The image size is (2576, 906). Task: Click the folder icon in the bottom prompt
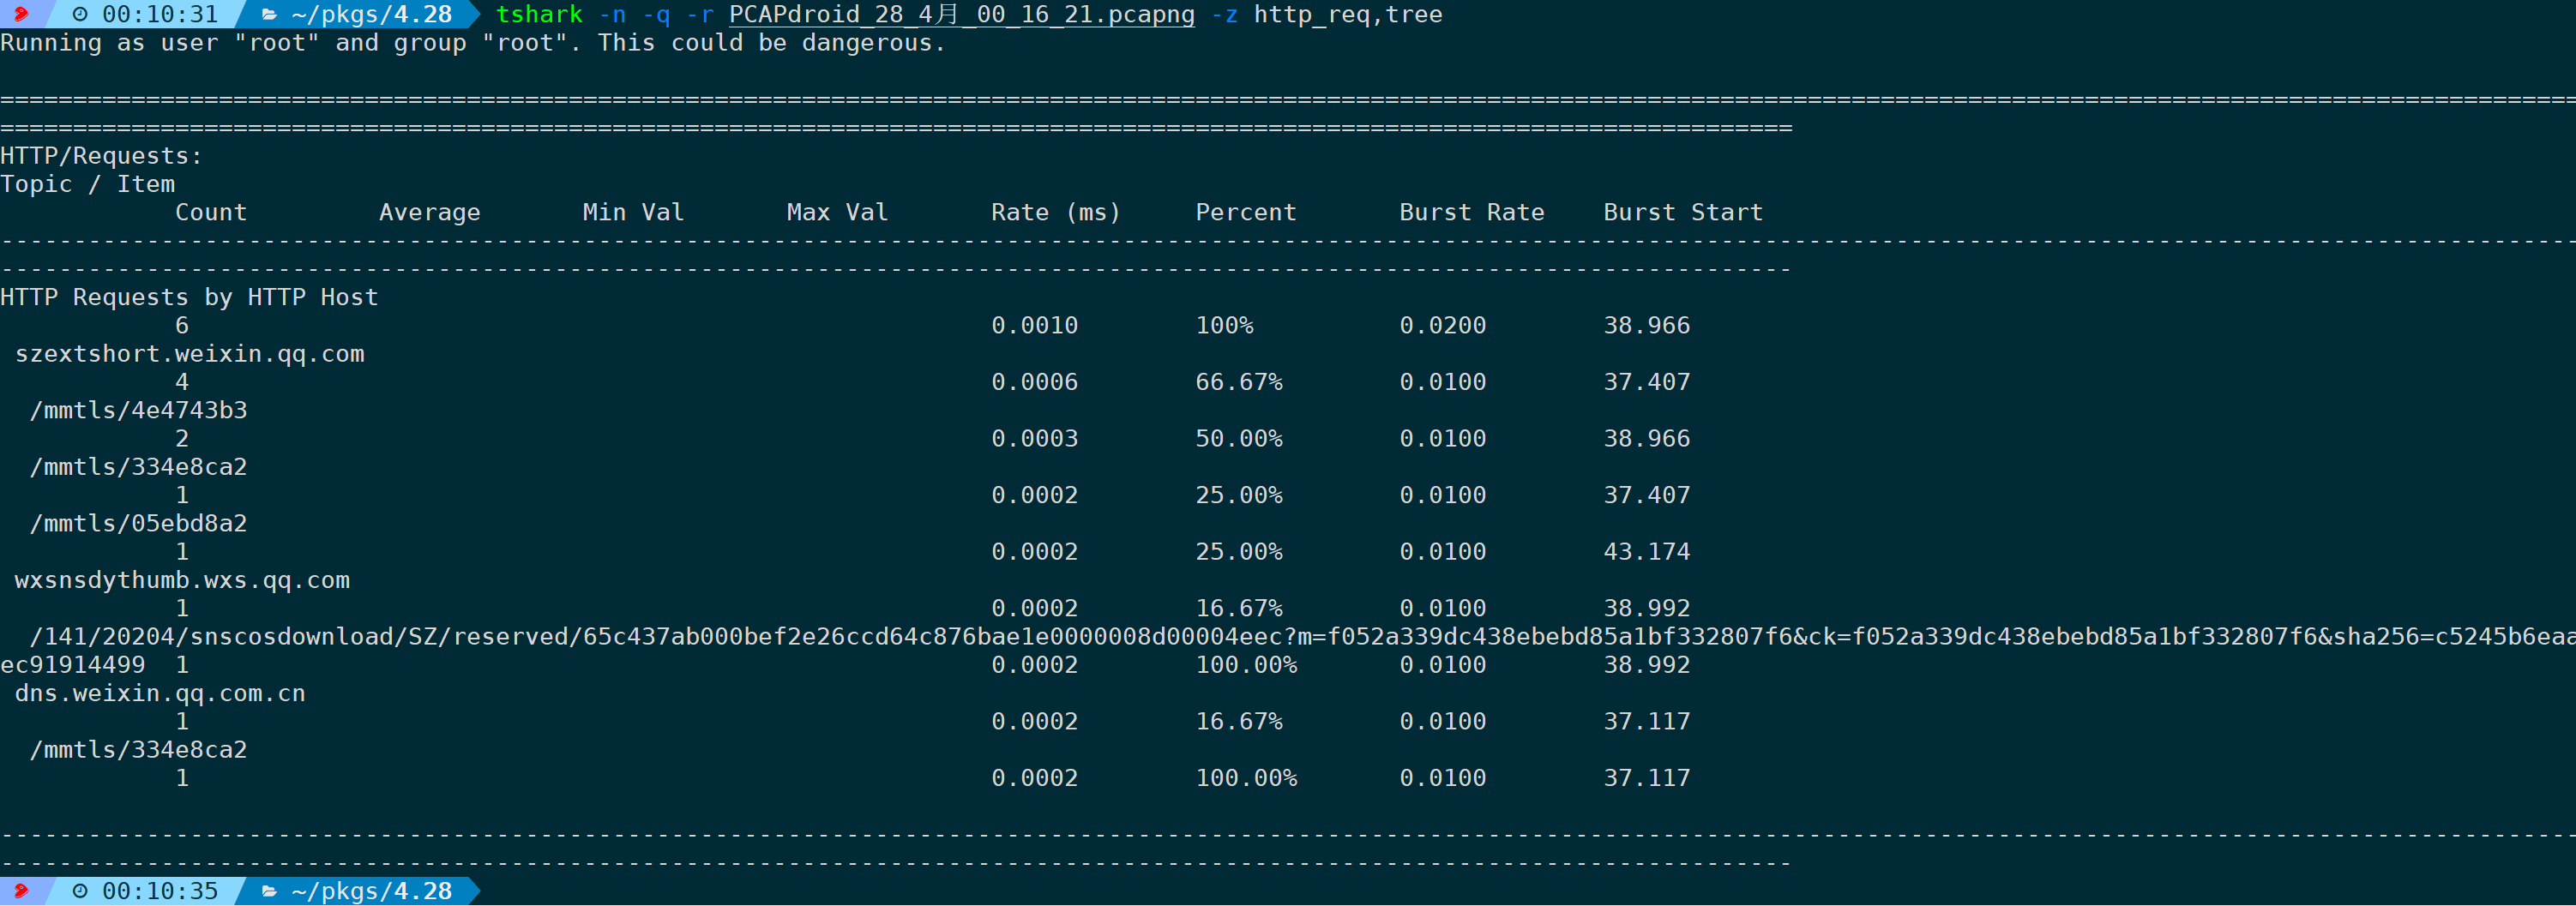[269, 890]
